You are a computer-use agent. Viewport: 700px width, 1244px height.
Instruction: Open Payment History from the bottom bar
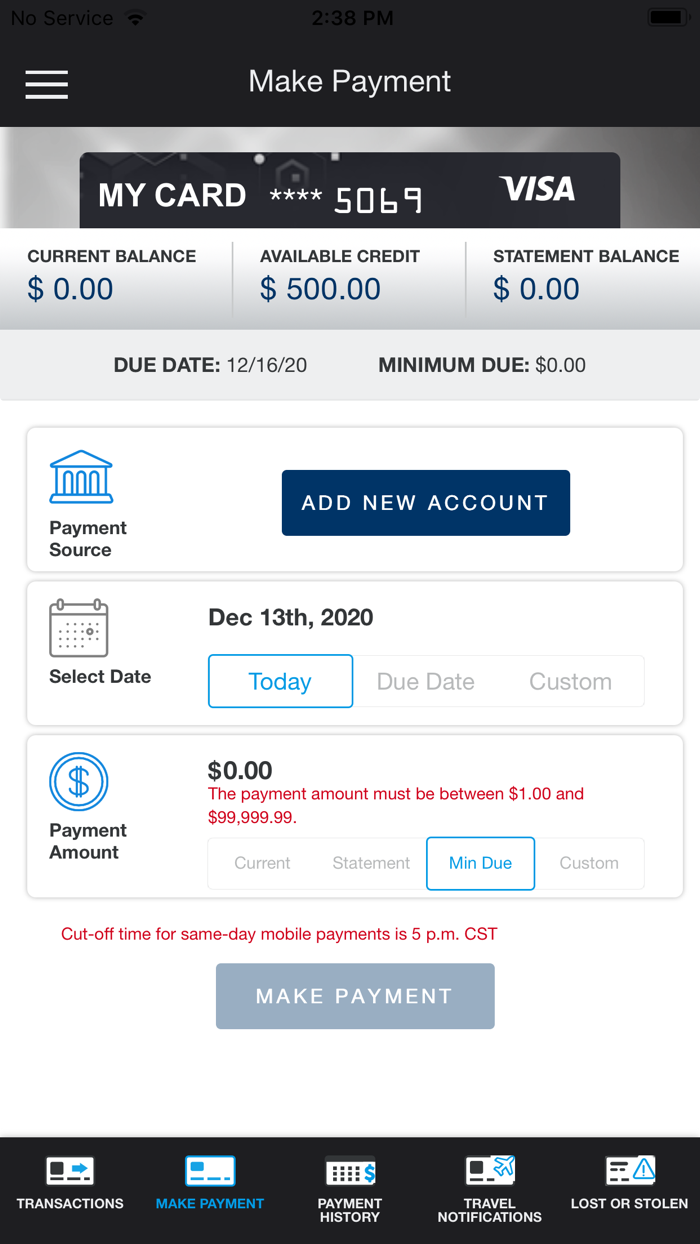[x=349, y=1190]
